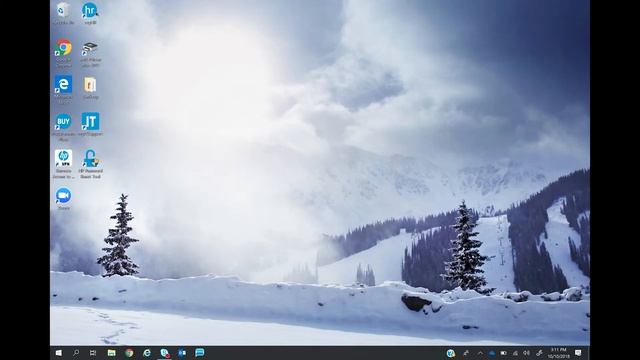Viewport: 640px width, 360px height.
Task: Open the Action Center notifications
Action: pos(578,353)
